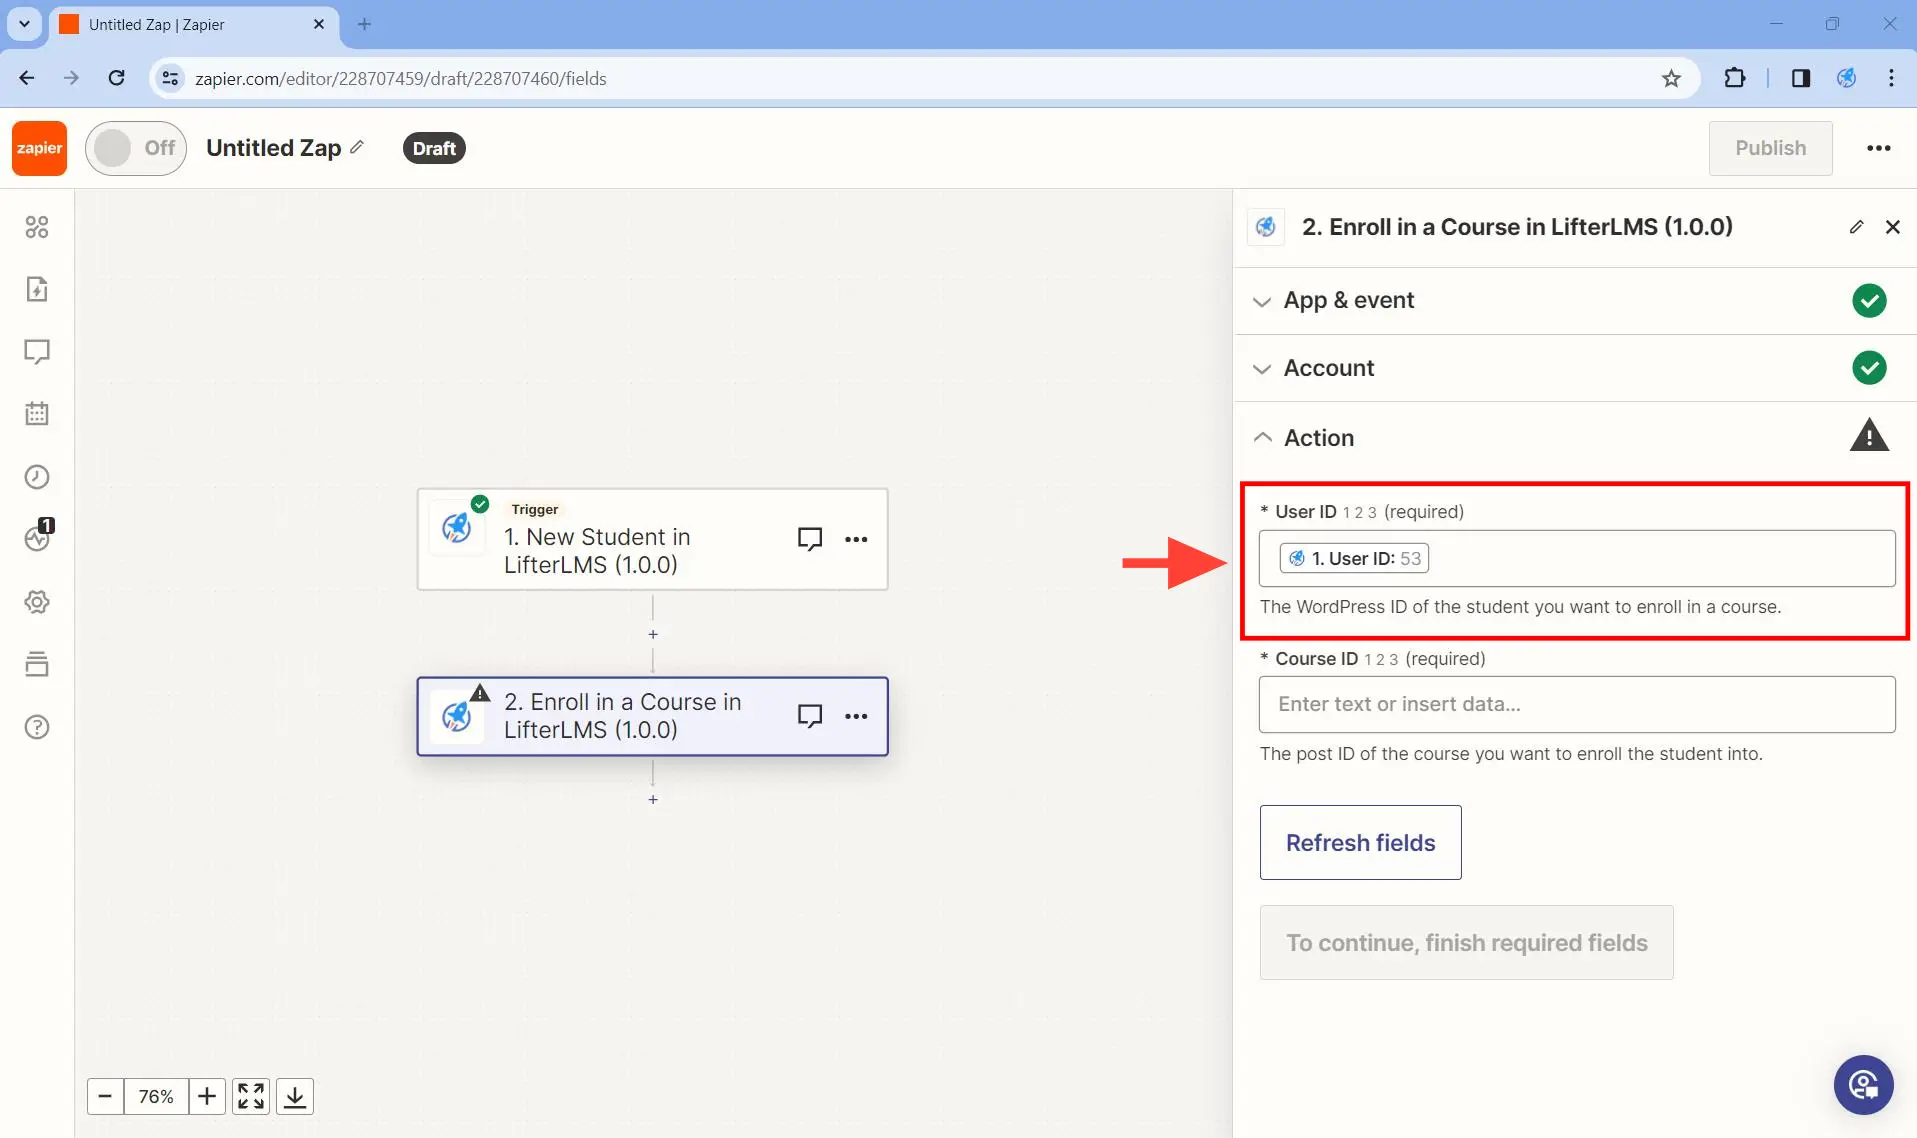This screenshot has height=1138, width=1917.
Task: Expand the App & event section
Action: pos(1262,301)
